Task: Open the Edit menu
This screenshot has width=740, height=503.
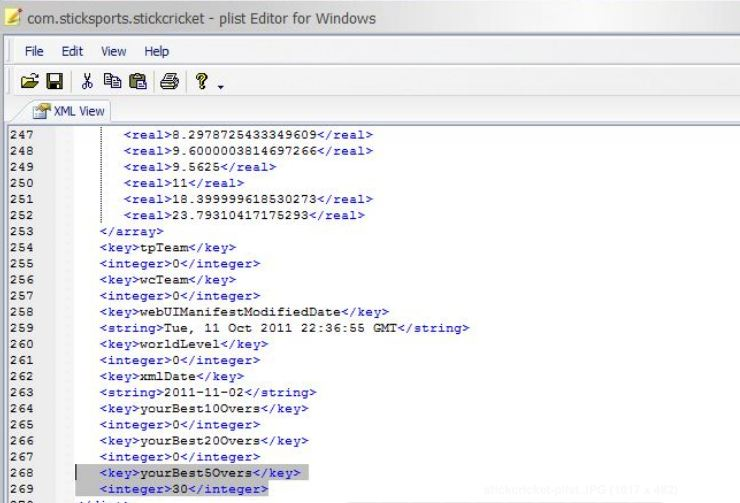Action: pos(72,51)
